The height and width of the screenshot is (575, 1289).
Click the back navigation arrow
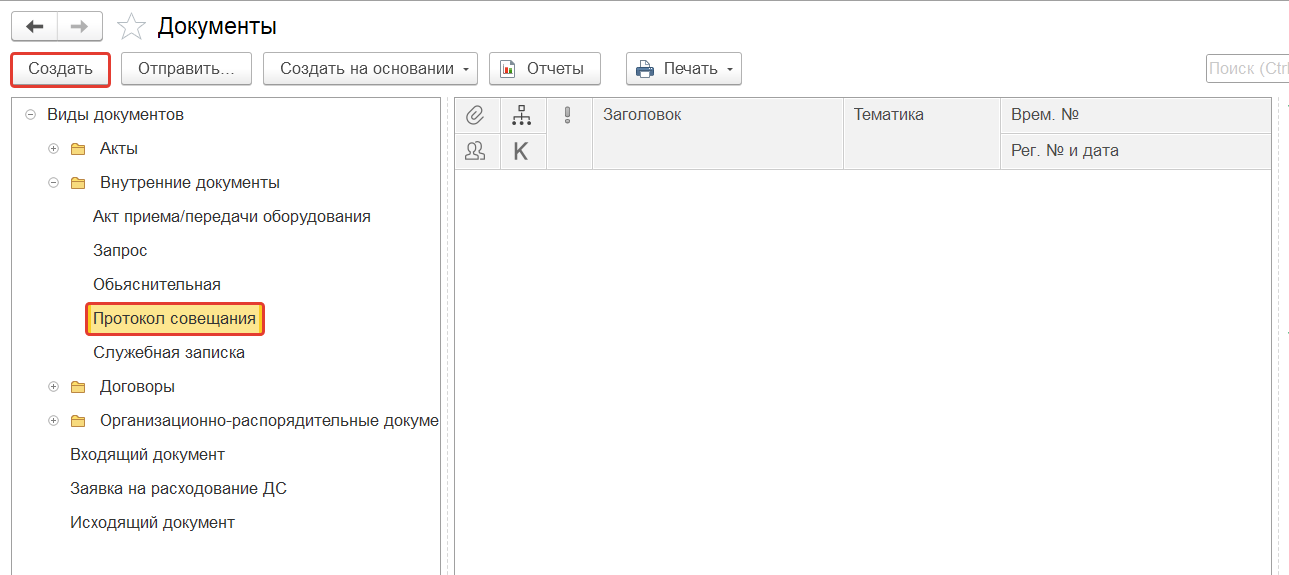tap(34, 26)
